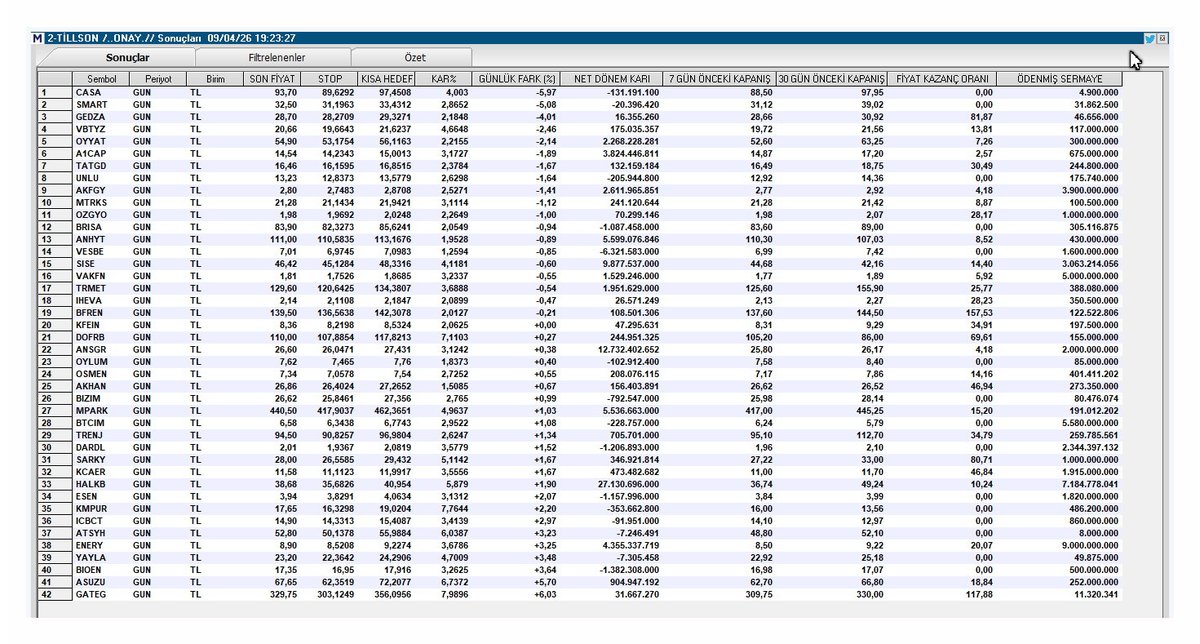1200x644 pixels.
Task: Click row number 21 cell
Action: pyautogui.click(x=55, y=337)
